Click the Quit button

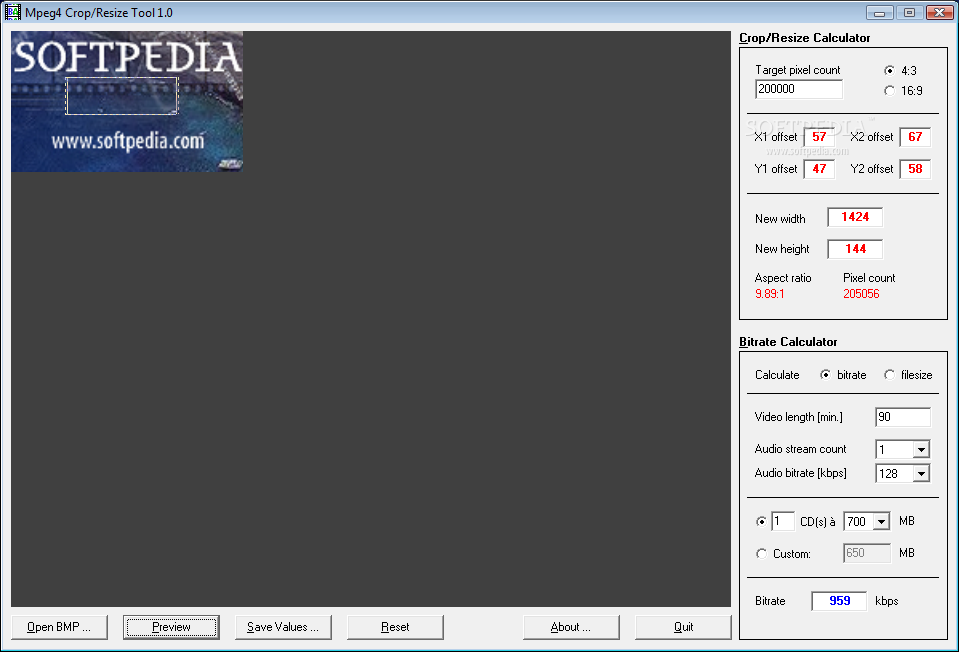pyautogui.click(x=683, y=627)
